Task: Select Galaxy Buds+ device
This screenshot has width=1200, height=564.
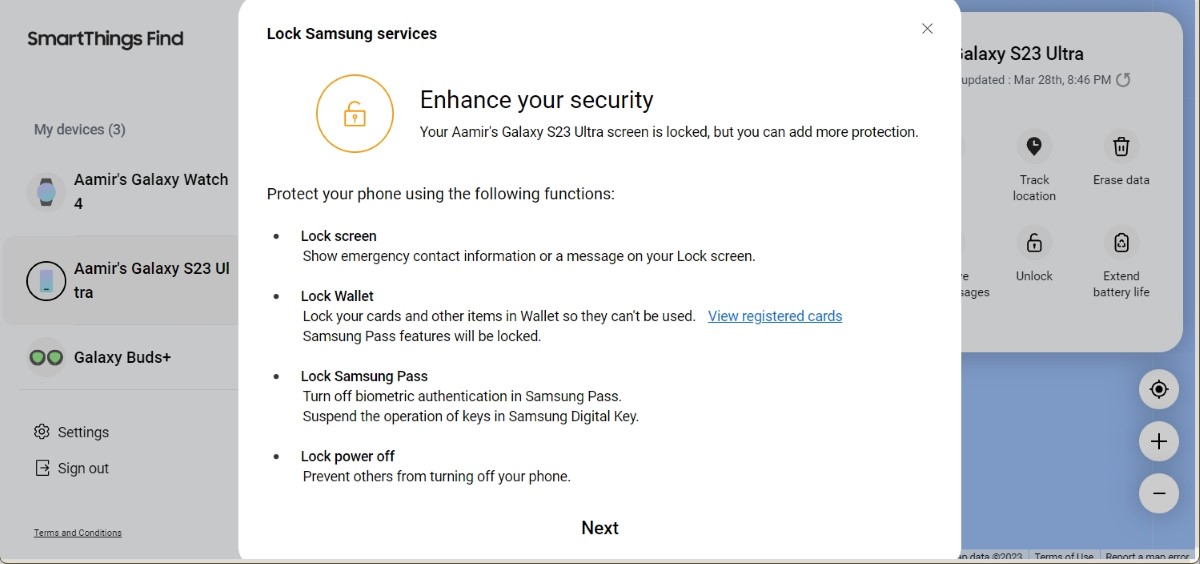Action: click(x=120, y=357)
